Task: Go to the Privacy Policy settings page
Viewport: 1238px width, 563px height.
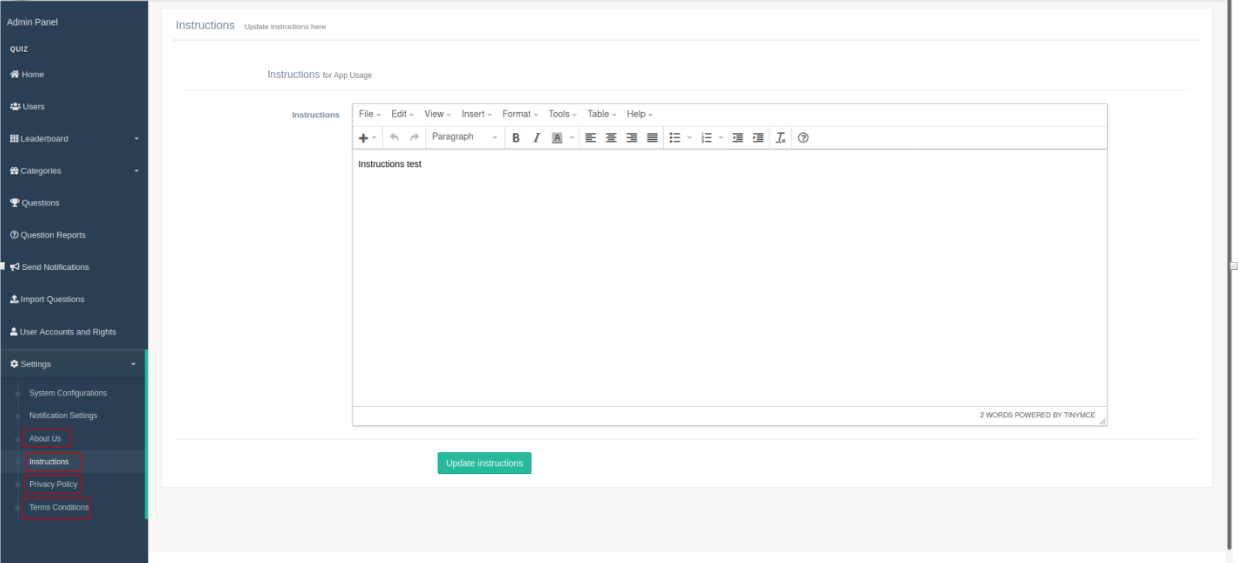Action: click(x=53, y=484)
